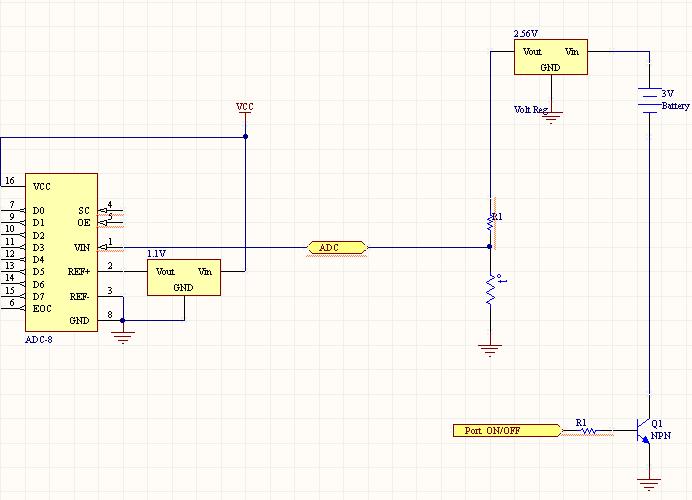Click pin number 3 at REF-

(x=110, y=290)
